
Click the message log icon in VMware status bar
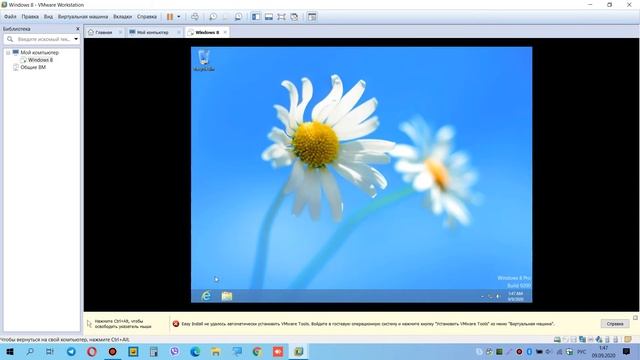(x=628, y=339)
